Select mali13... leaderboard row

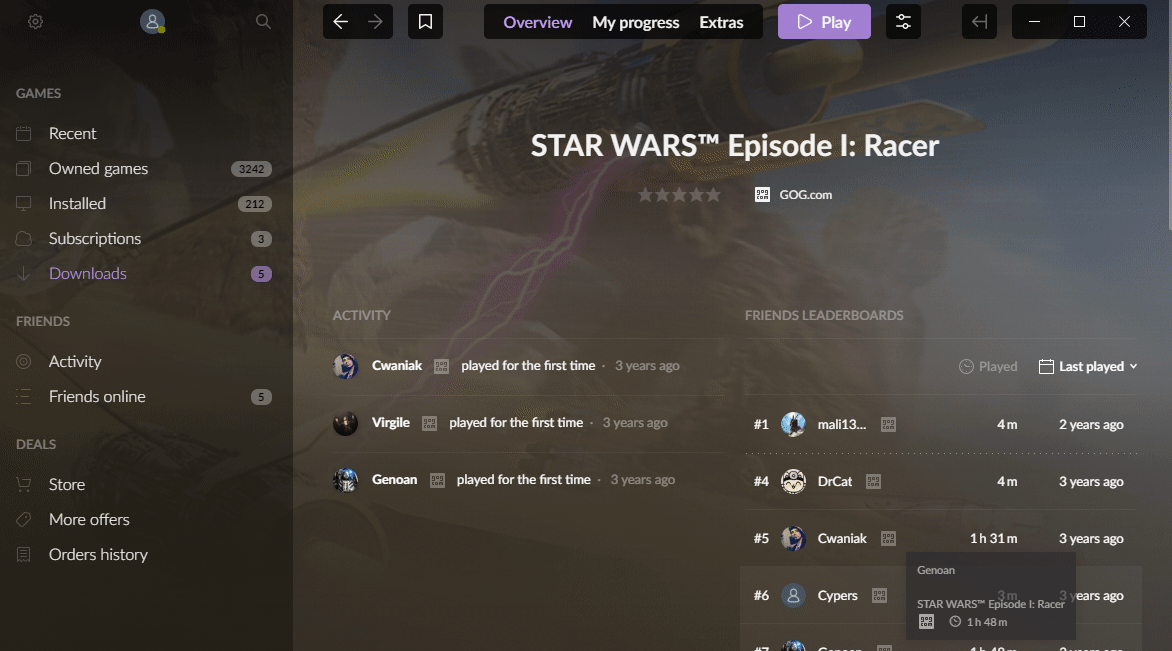pyautogui.click(x=941, y=425)
